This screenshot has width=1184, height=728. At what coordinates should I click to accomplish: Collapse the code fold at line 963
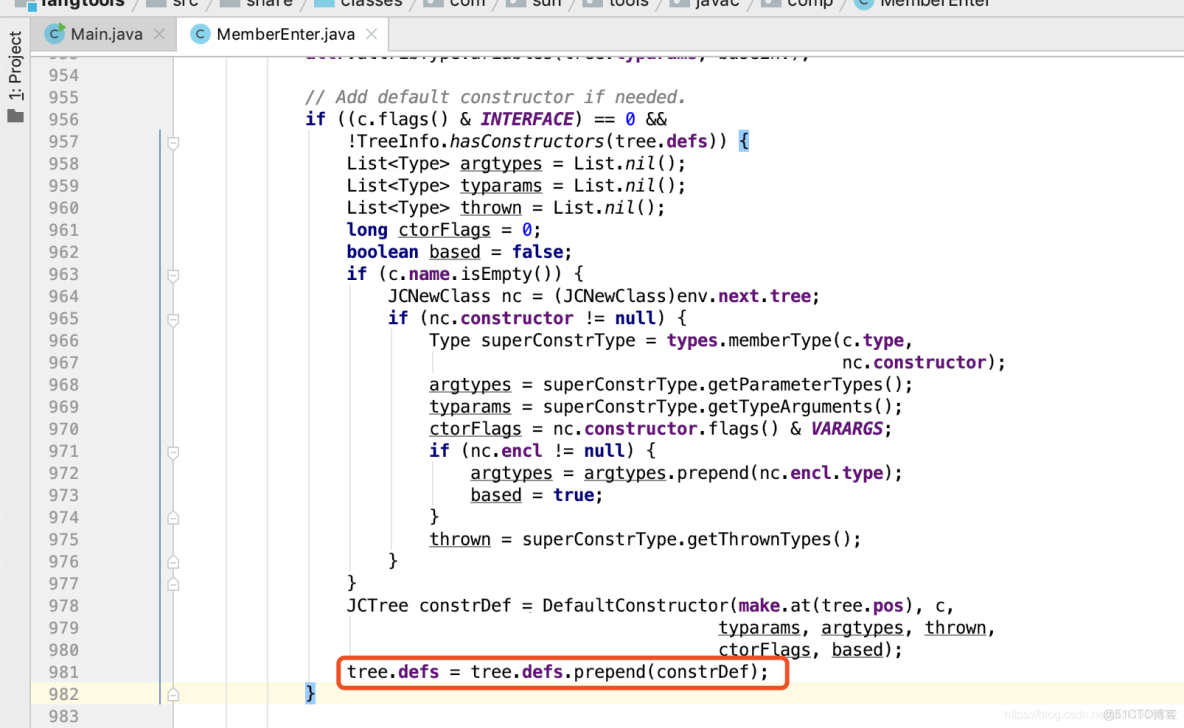[173, 274]
